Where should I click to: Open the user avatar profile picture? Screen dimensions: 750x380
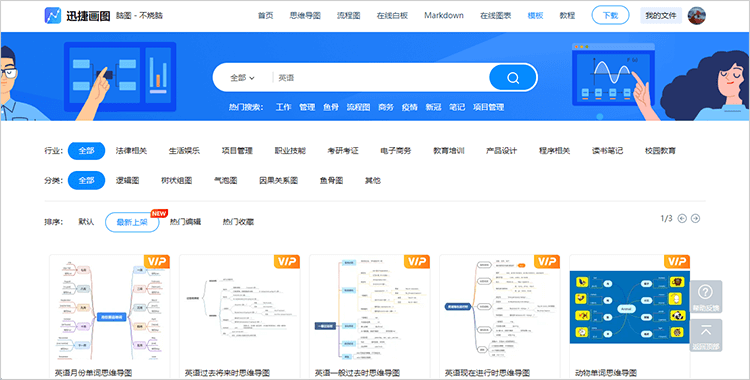(x=696, y=15)
